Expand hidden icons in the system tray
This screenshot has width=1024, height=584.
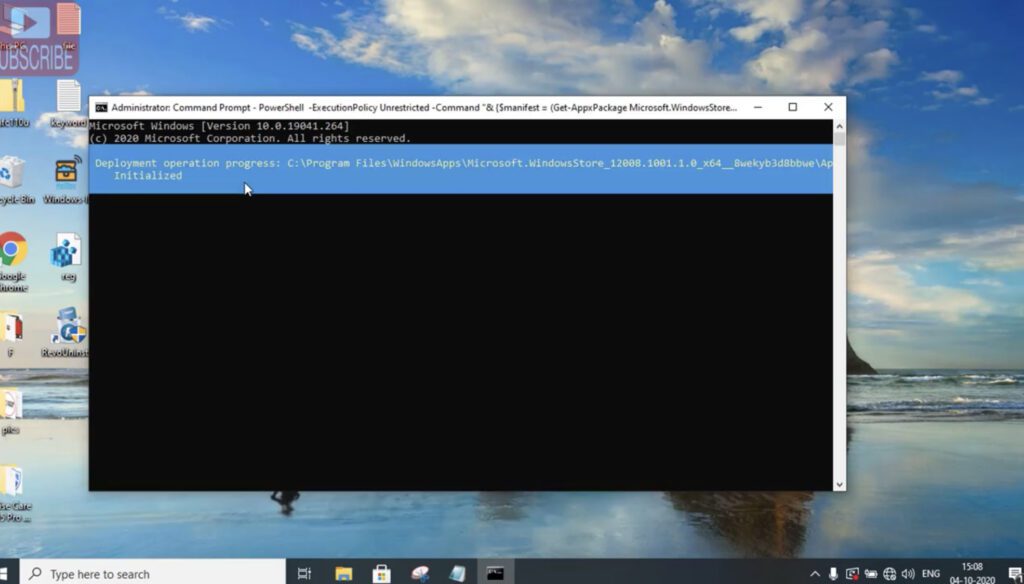click(x=814, y=572)
